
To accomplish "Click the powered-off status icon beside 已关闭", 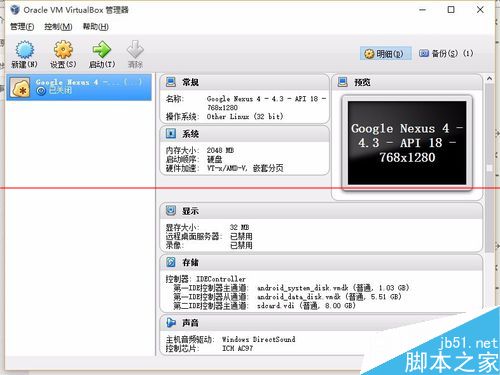I will [x=41, y=91].
